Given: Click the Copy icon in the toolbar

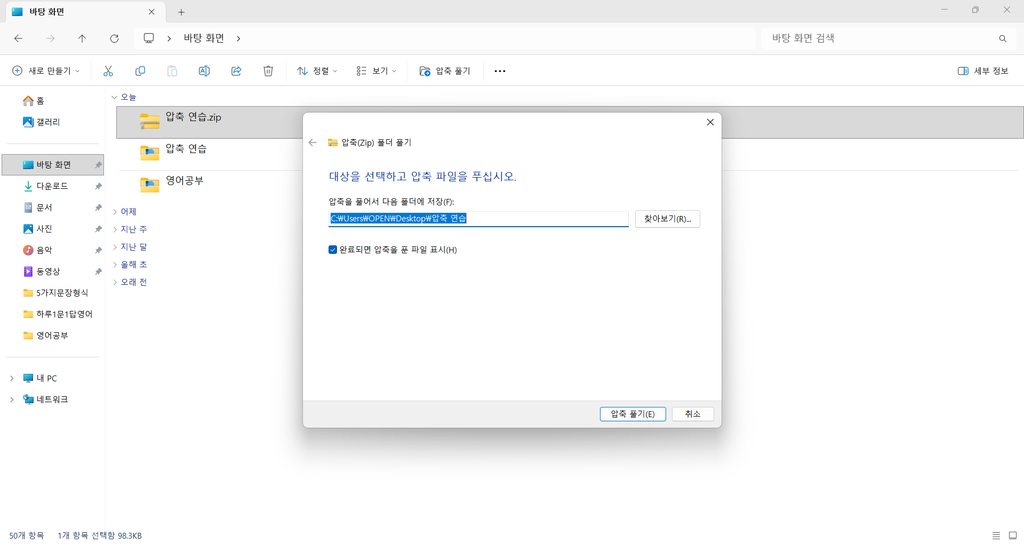Looking at the screenshot, I should 140,71.
